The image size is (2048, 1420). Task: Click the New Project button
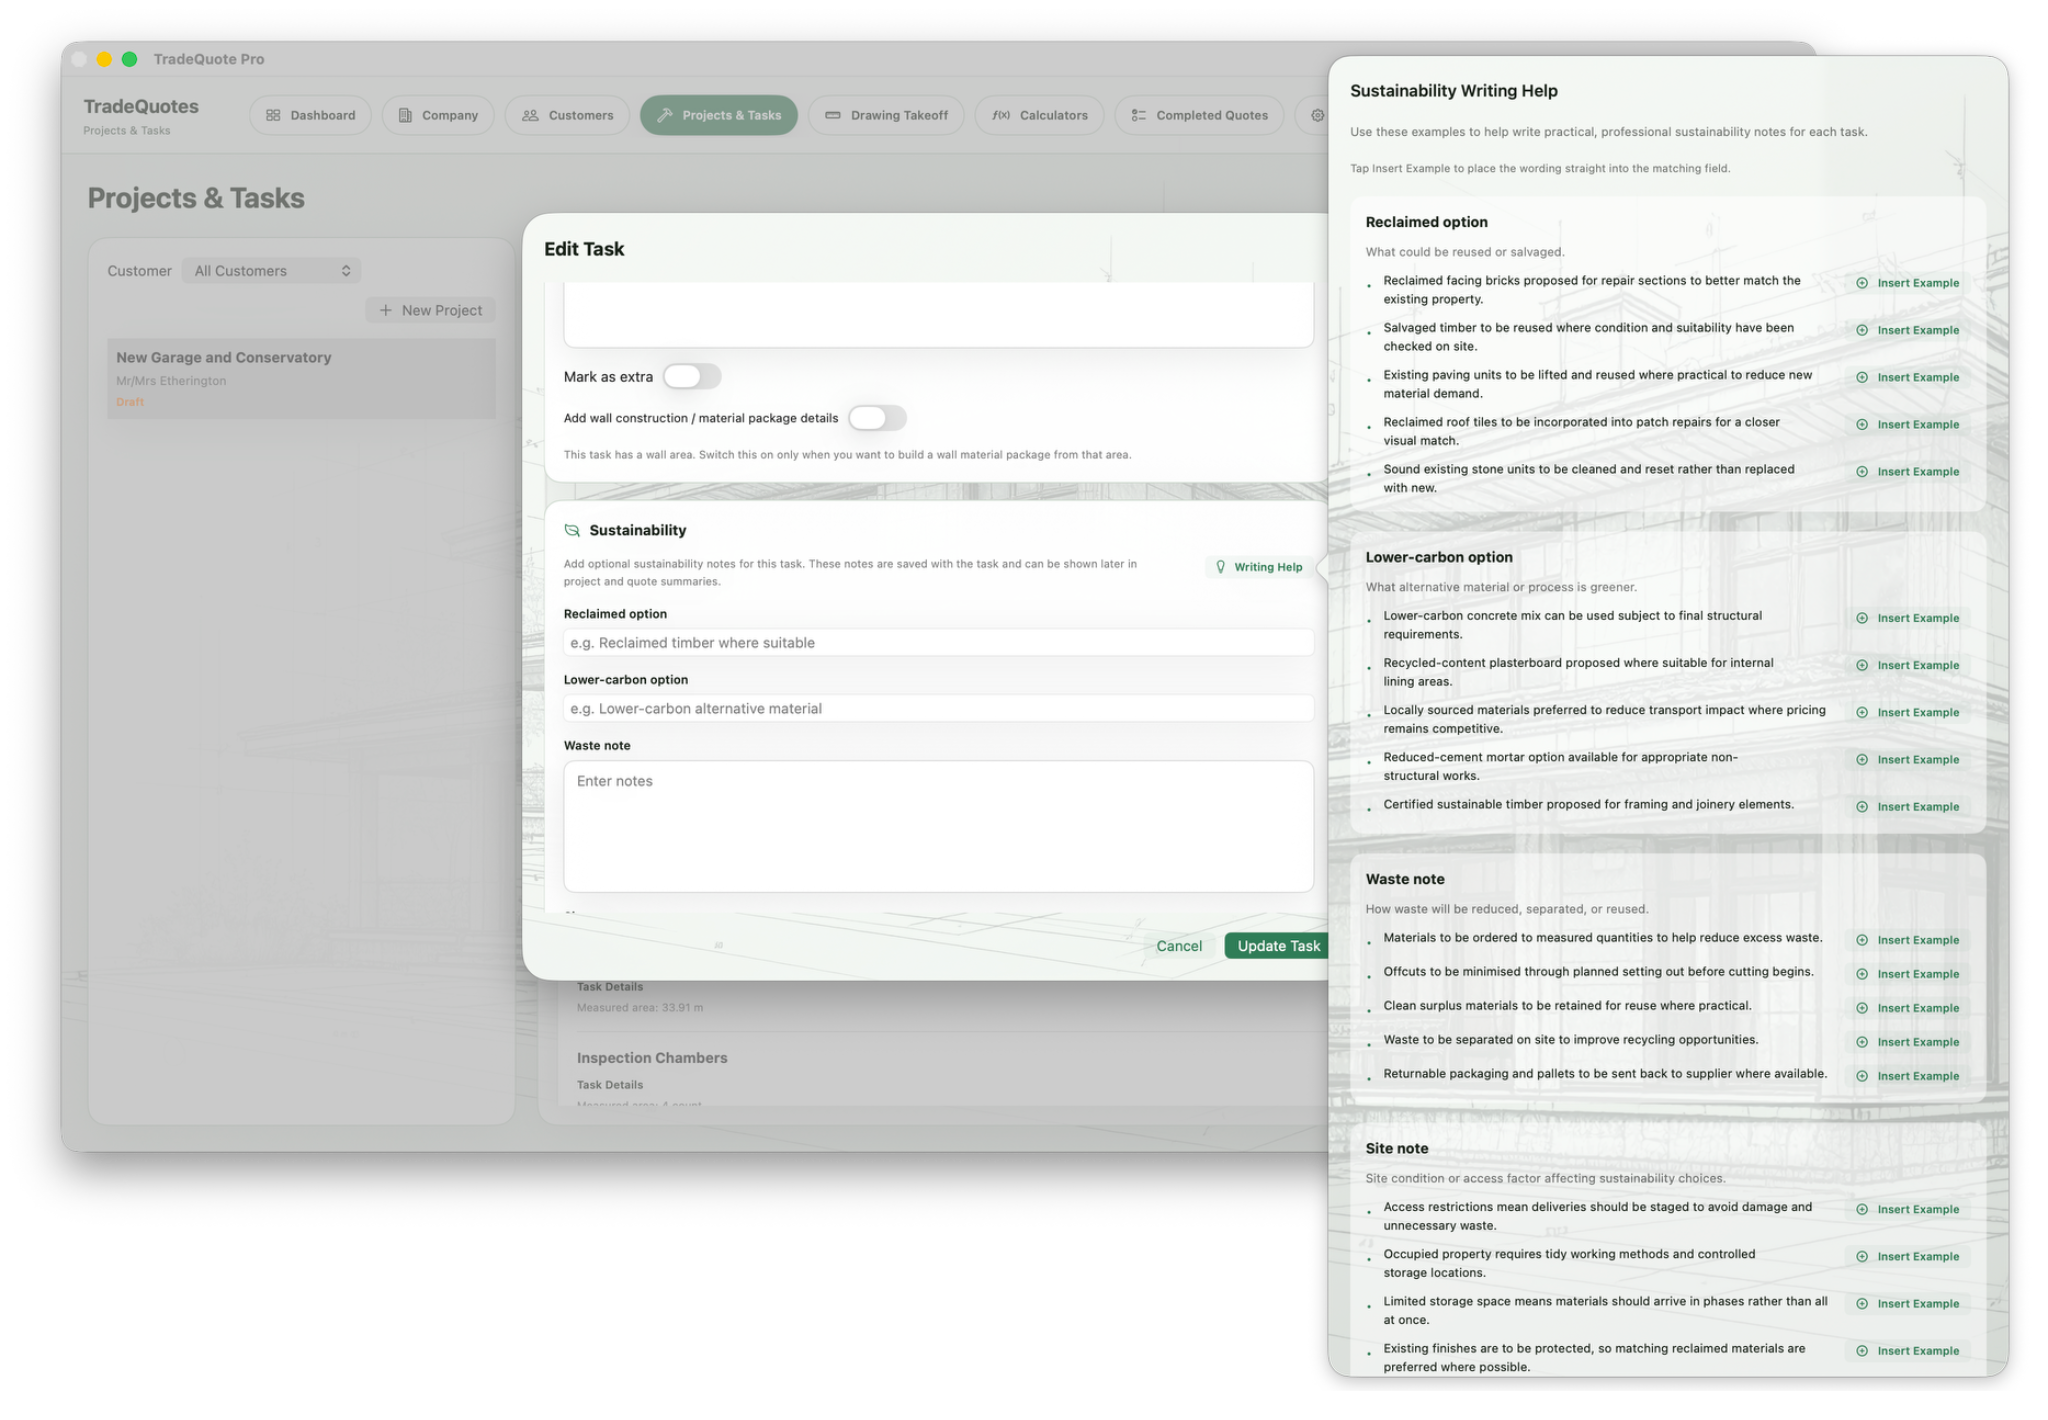tap(431, 310)
